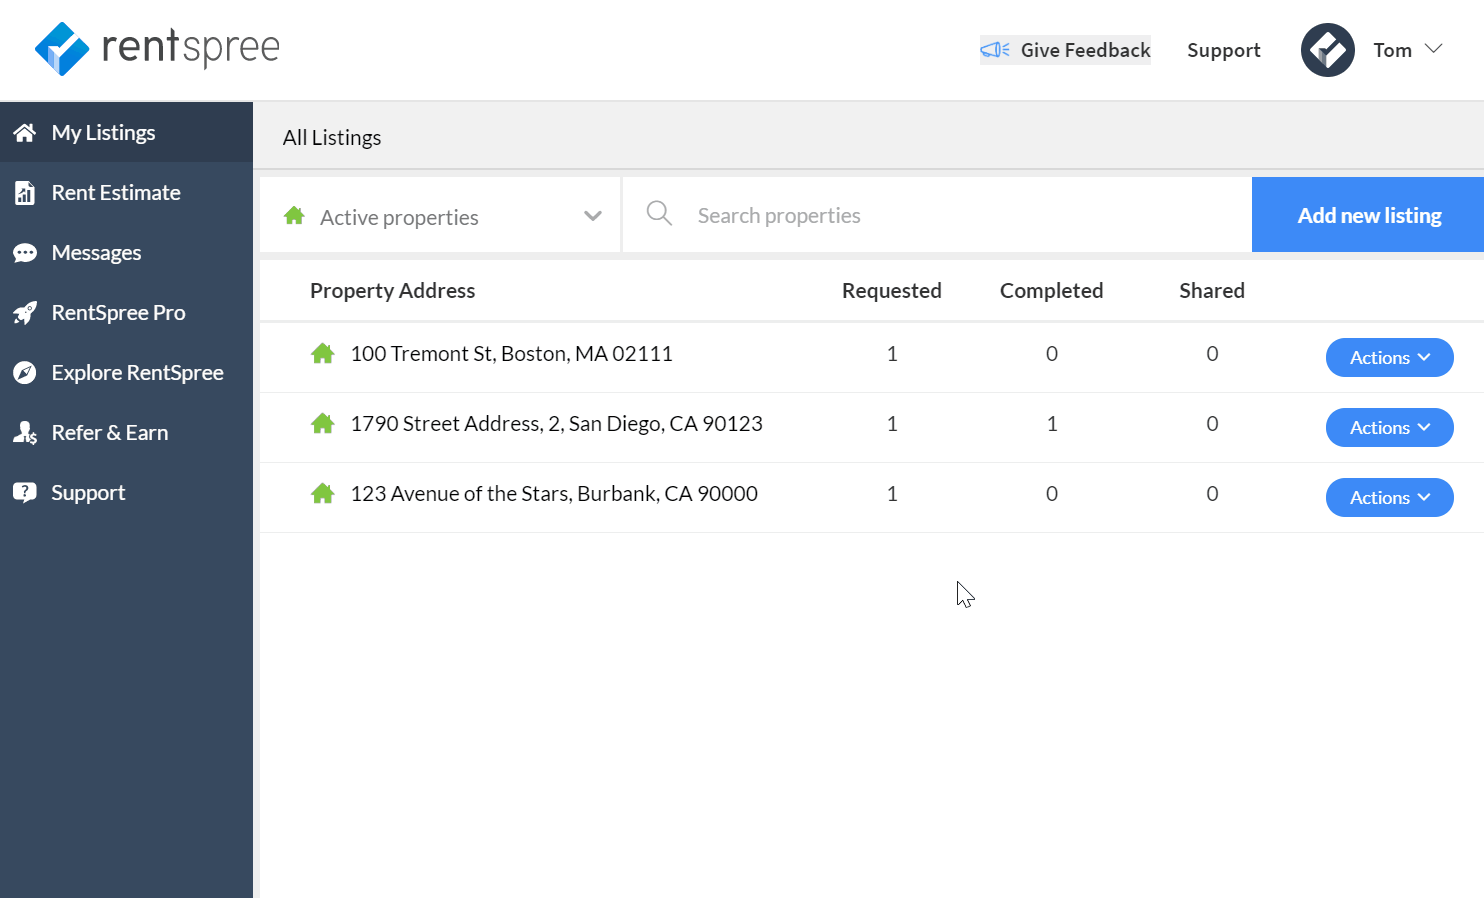Select RentSpree Pro menu item
This screenshot has width=1484, height=898.
pos(126,312)
